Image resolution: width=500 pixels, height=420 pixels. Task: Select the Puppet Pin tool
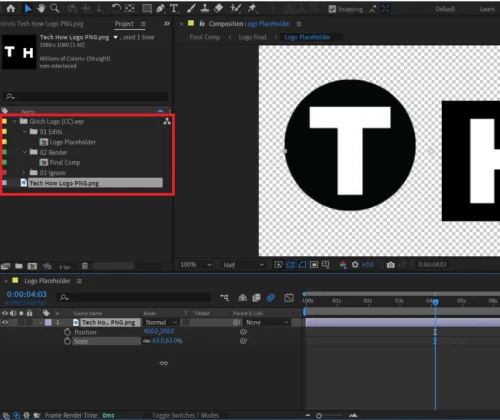coord(252,8)
